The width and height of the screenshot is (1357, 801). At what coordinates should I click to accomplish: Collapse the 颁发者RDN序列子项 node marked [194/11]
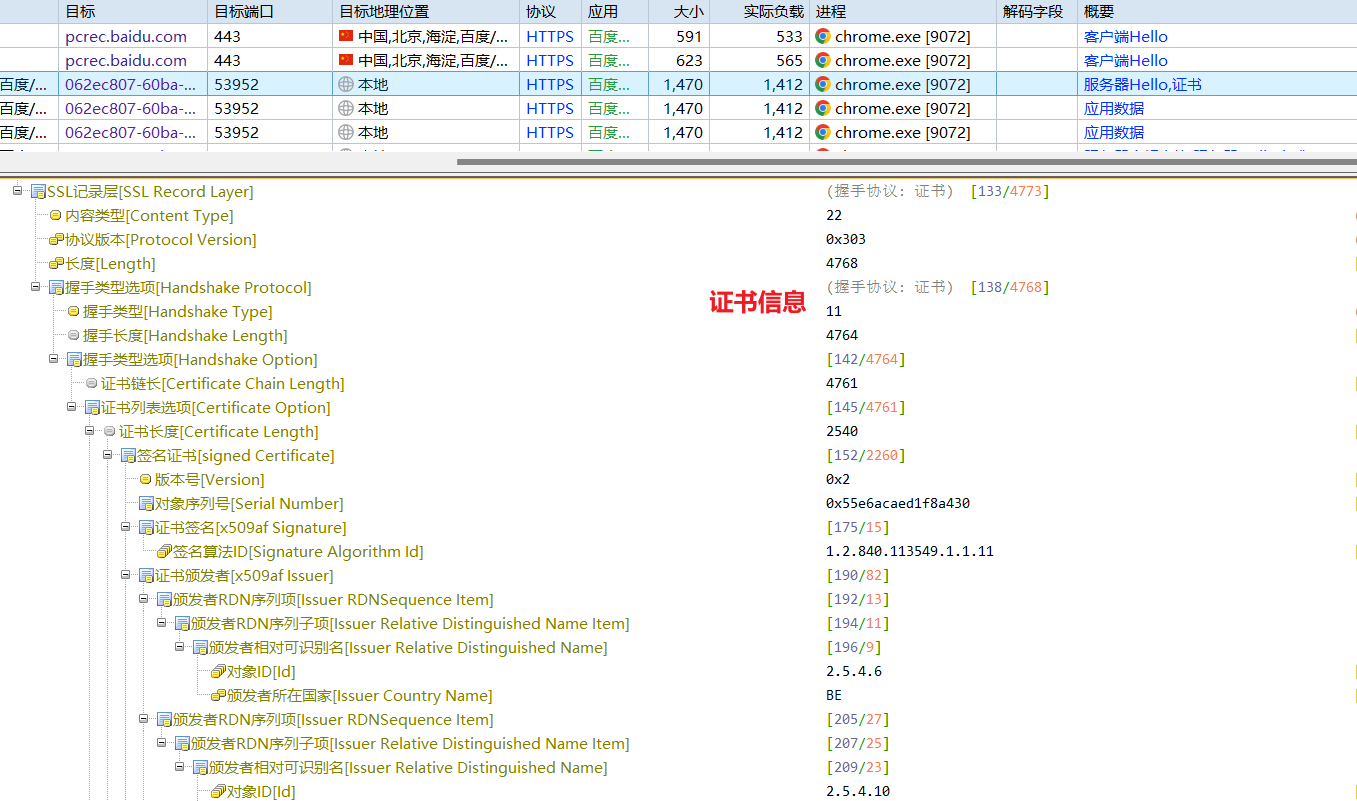tap(161, 623)
